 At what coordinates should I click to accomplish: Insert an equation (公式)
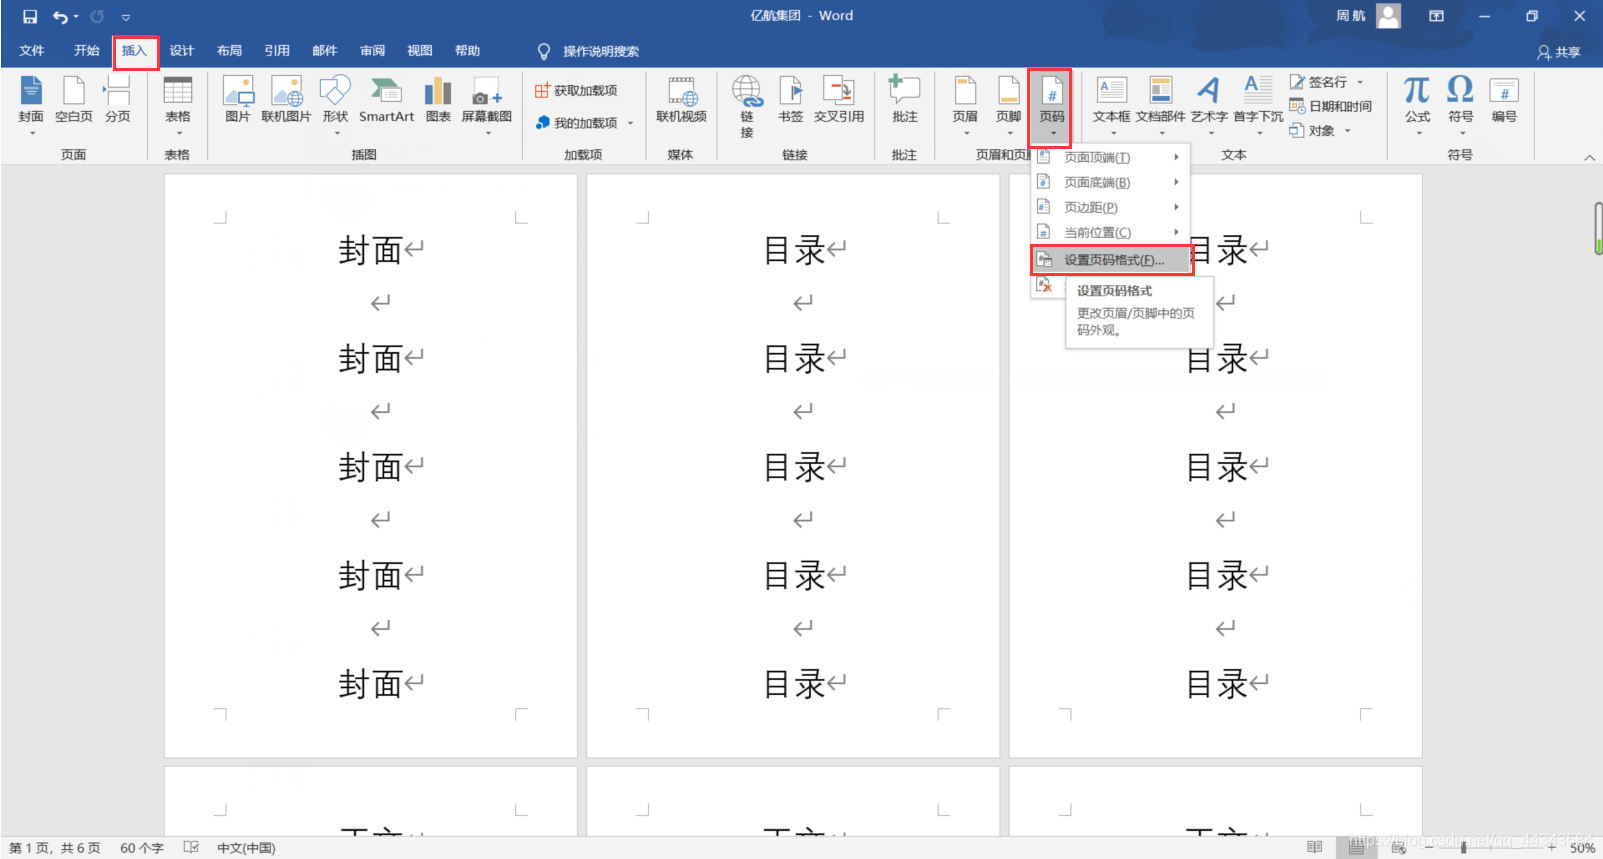[1417, 104]
